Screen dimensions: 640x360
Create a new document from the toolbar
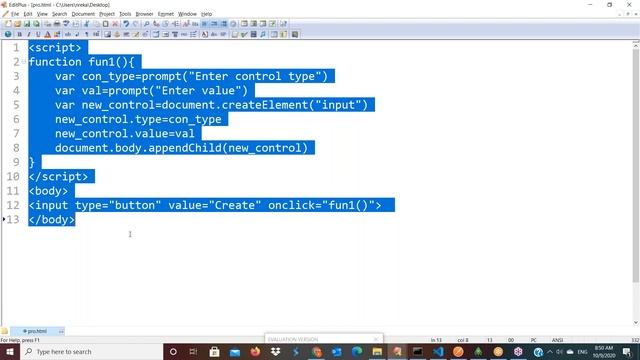click(x=8, y=24)
